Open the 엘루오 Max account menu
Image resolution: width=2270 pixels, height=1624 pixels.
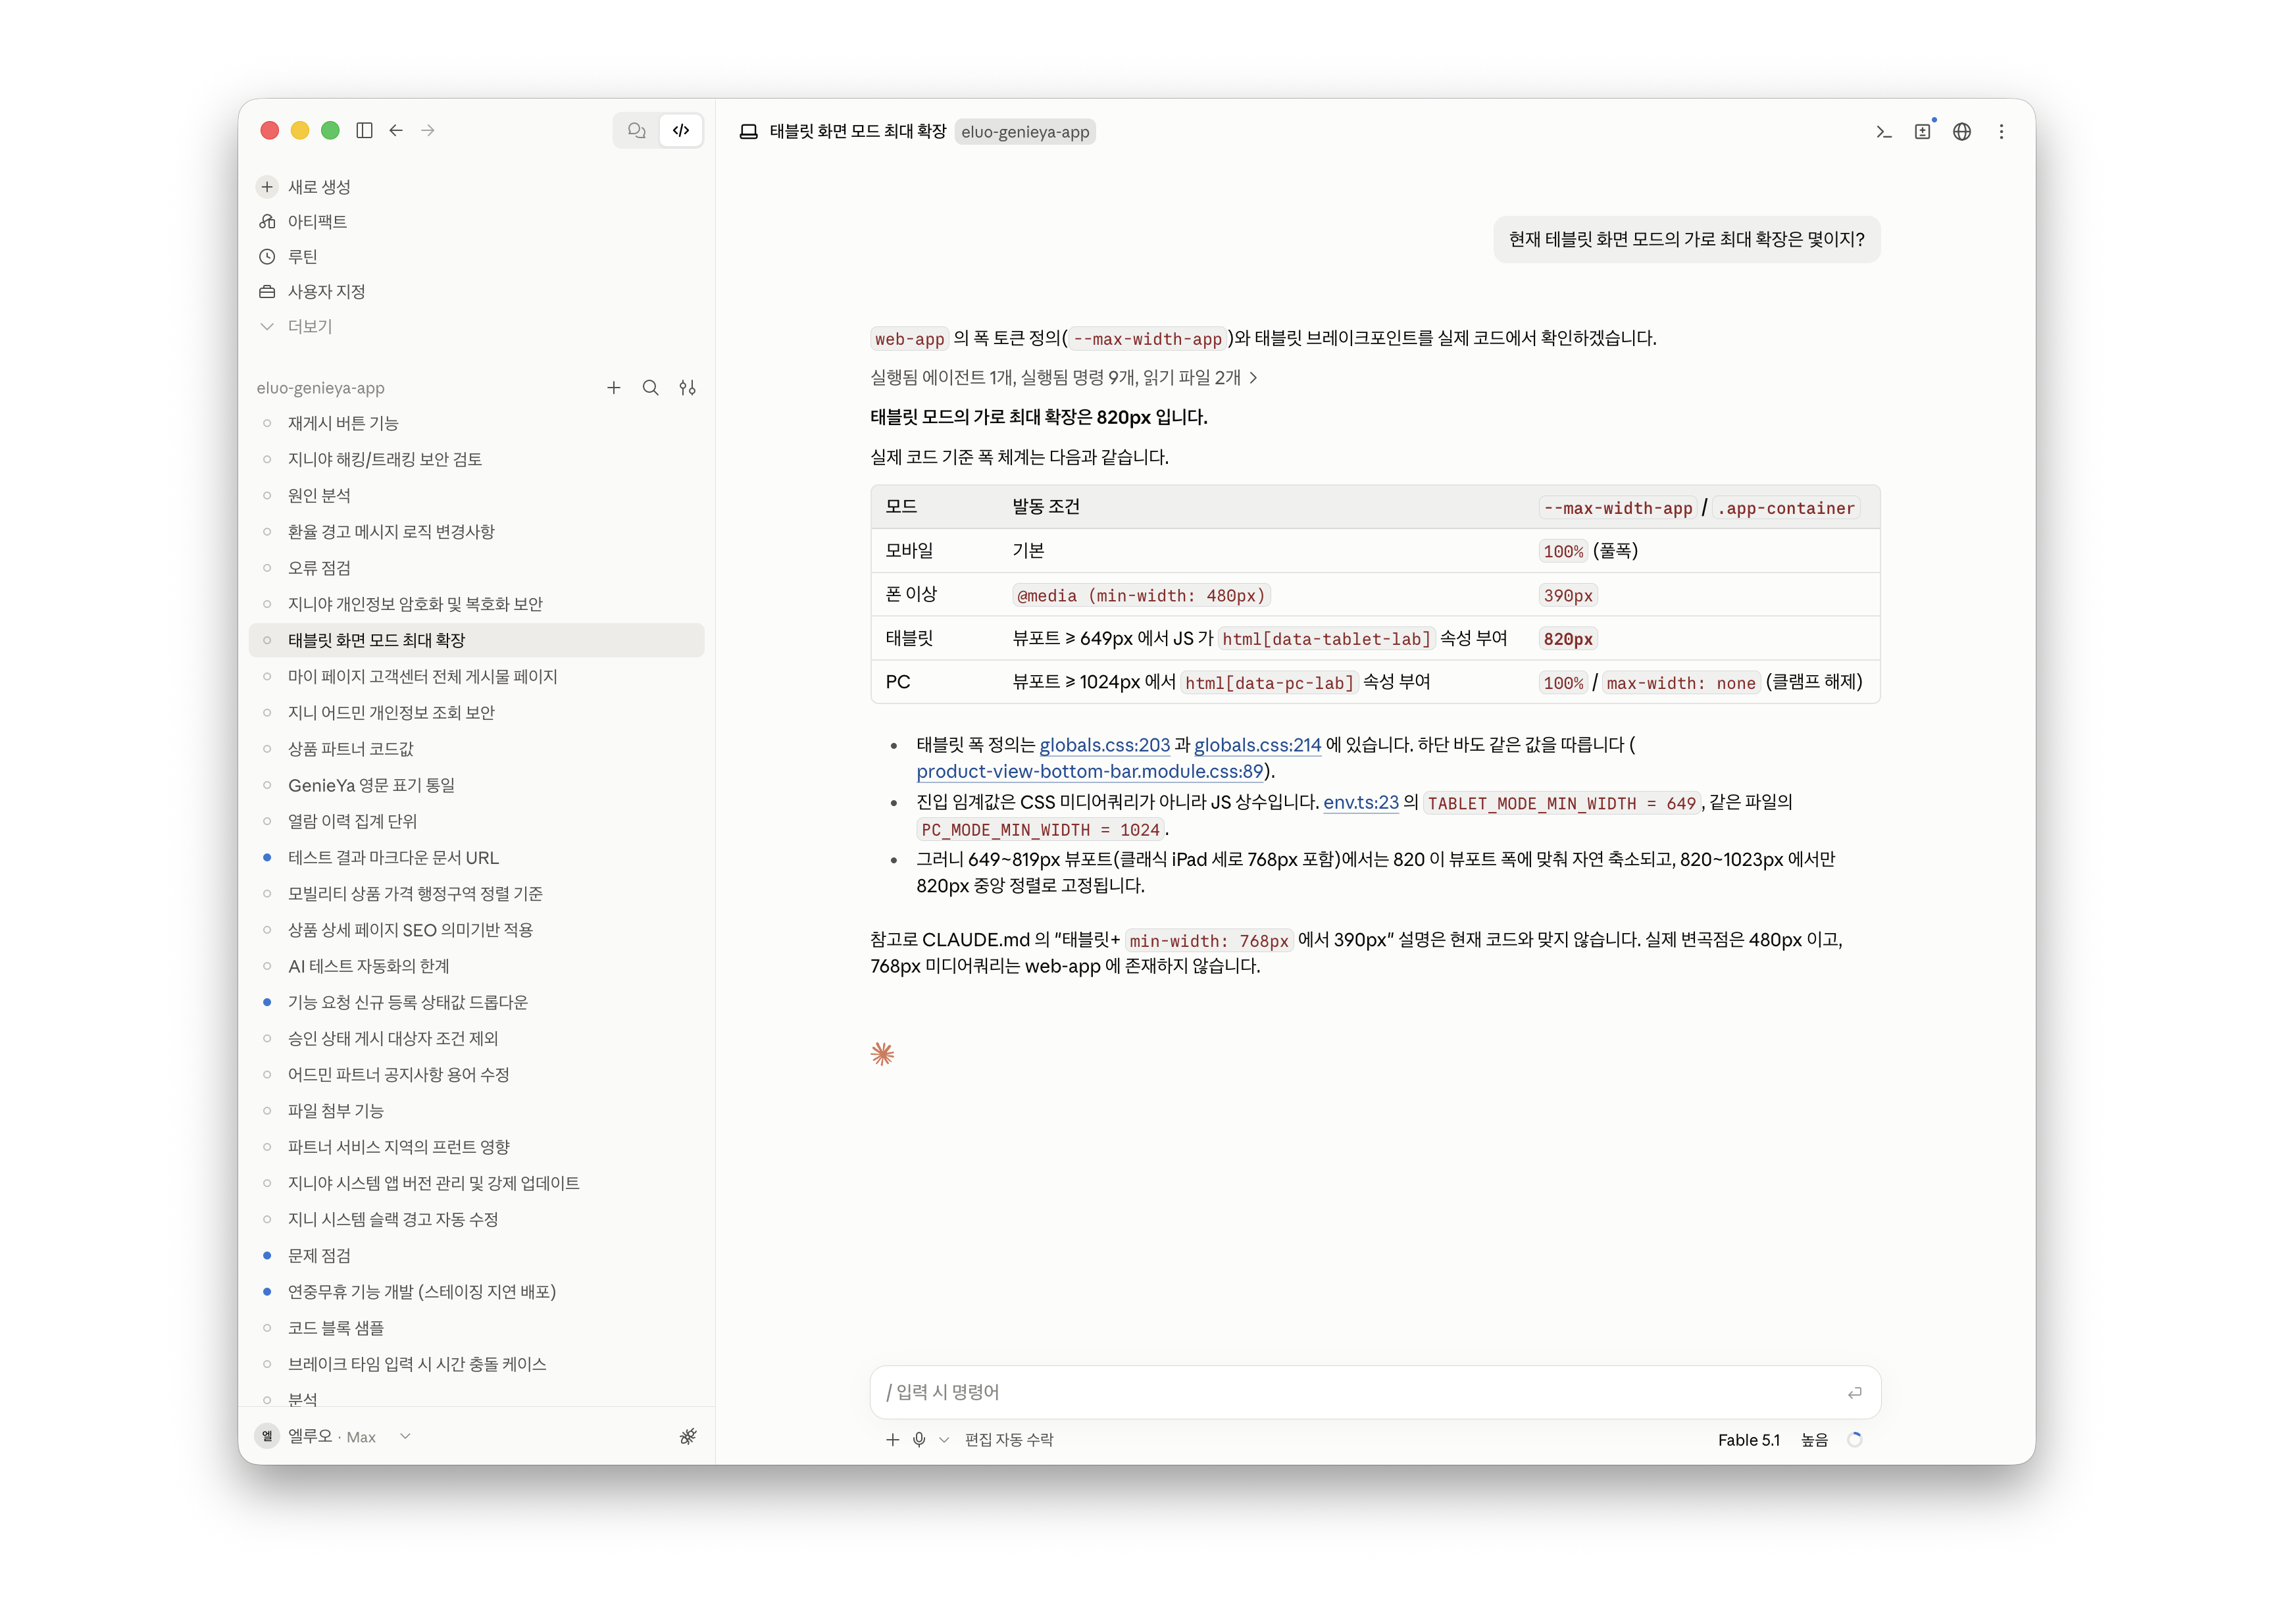click(x=334, y=1436)
